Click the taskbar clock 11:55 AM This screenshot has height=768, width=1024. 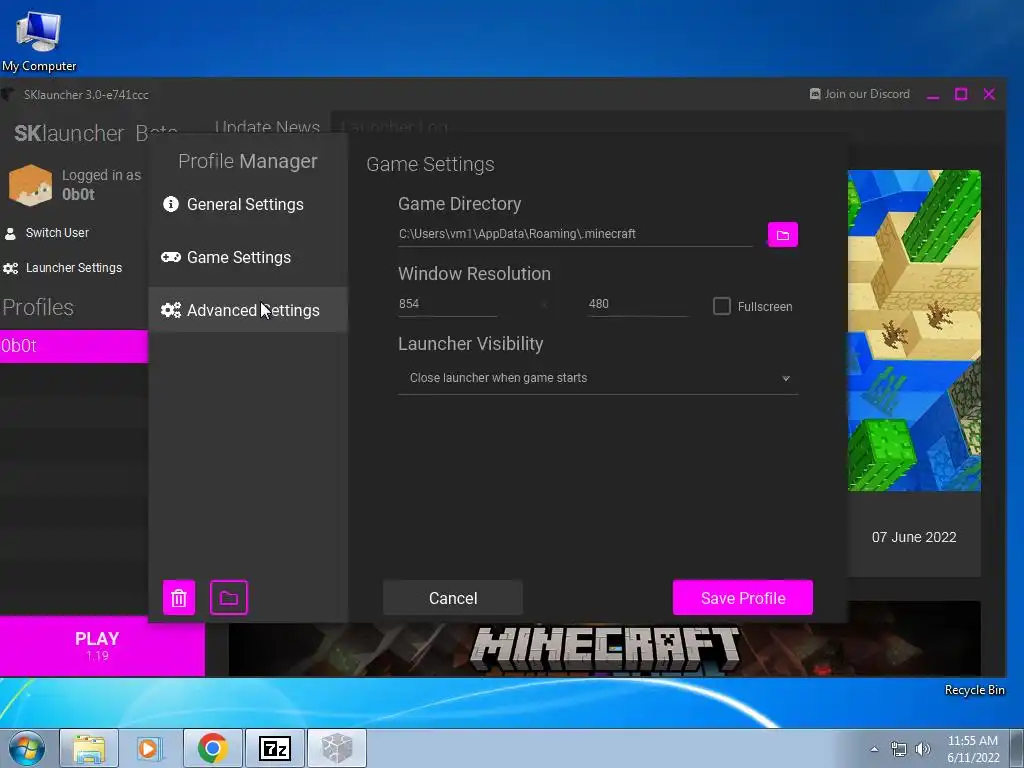coord(973,749)
